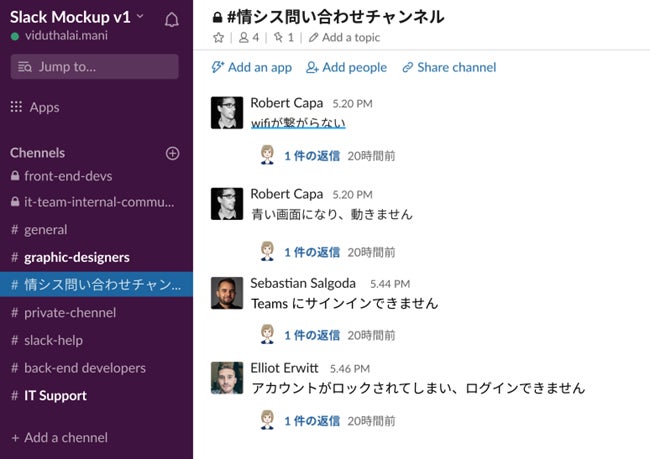Click the Add a topic pencil icon
Image resolution: width=650 pixels, height=459 pixels.
point(314,38)
